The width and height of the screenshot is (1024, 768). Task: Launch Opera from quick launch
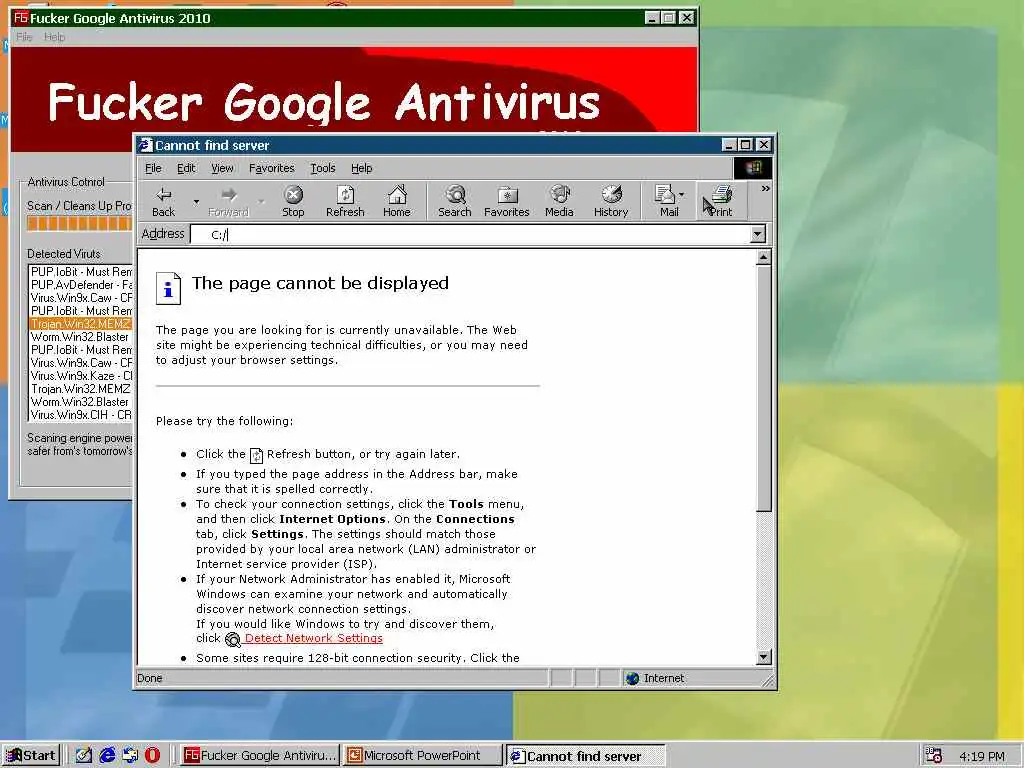click(x=152, y=756)
